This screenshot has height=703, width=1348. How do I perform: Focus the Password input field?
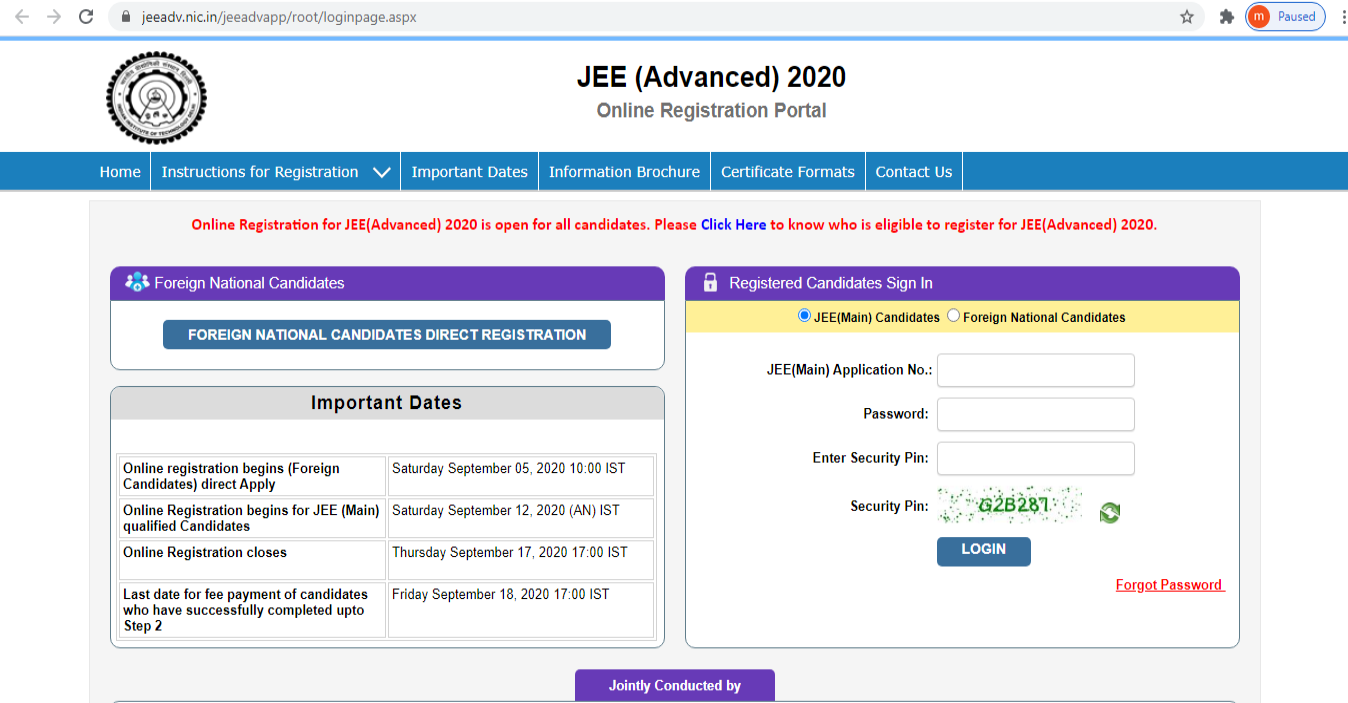click(1036, 414)
